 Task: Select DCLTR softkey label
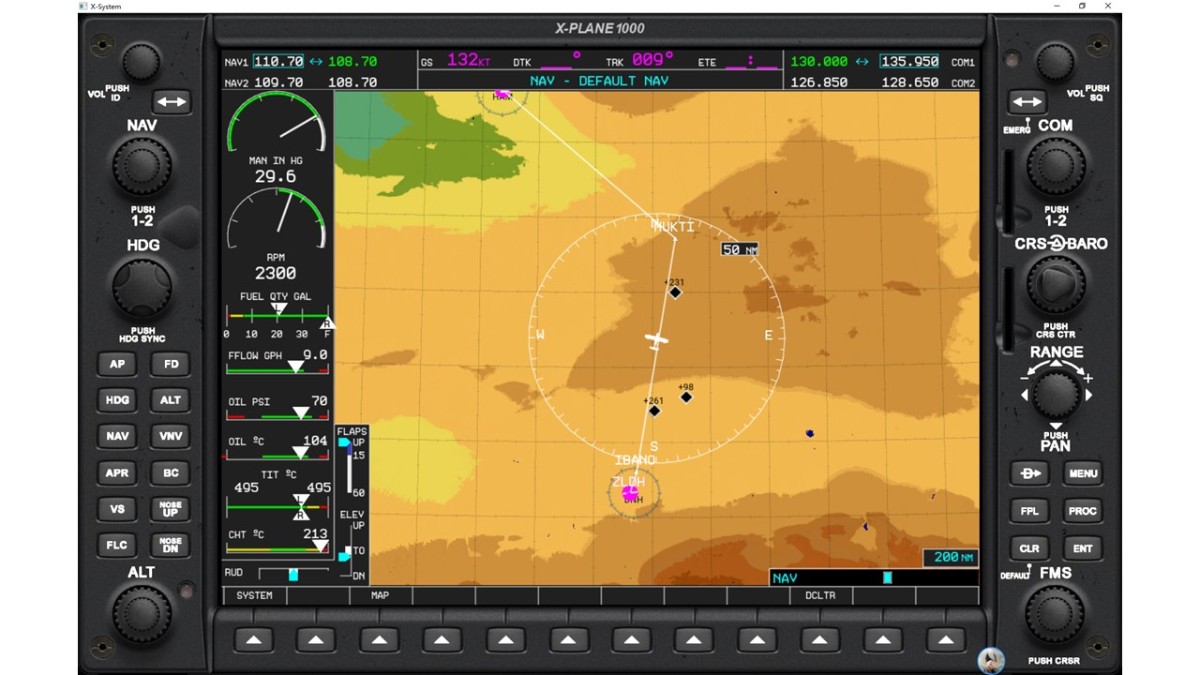(820, 595)
